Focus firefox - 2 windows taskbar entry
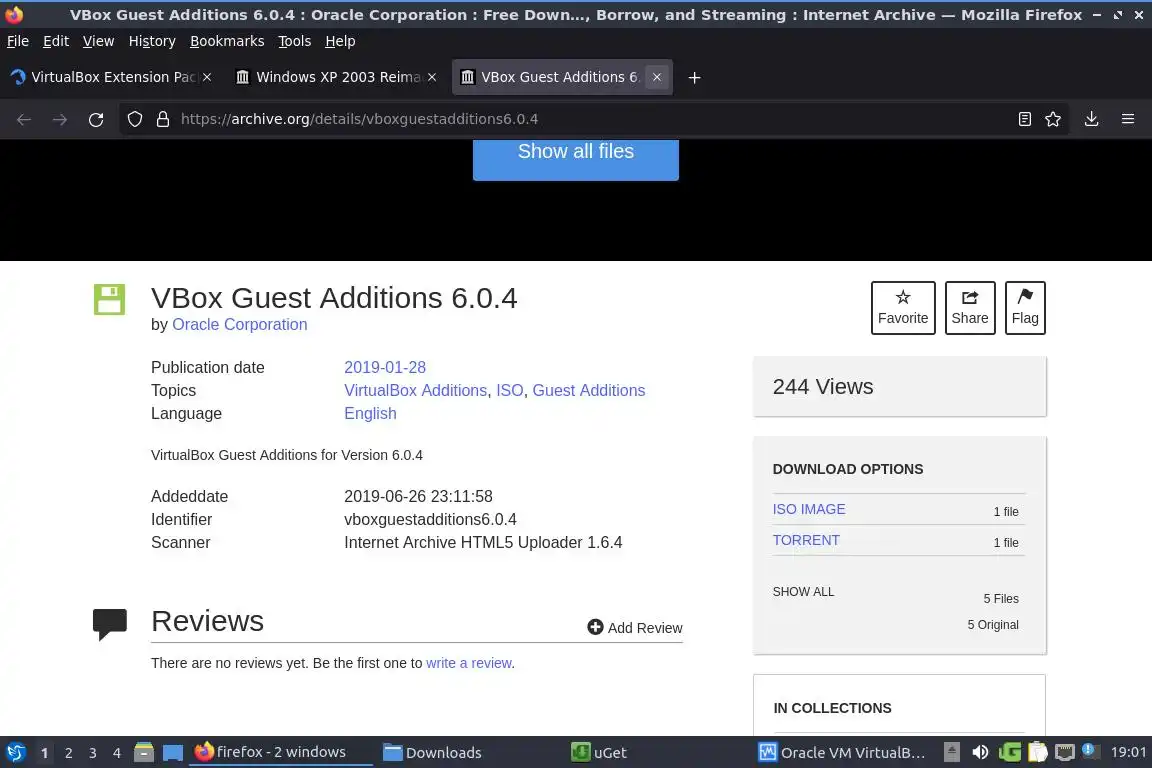The image size is (1152, 768). coord(281,752)
